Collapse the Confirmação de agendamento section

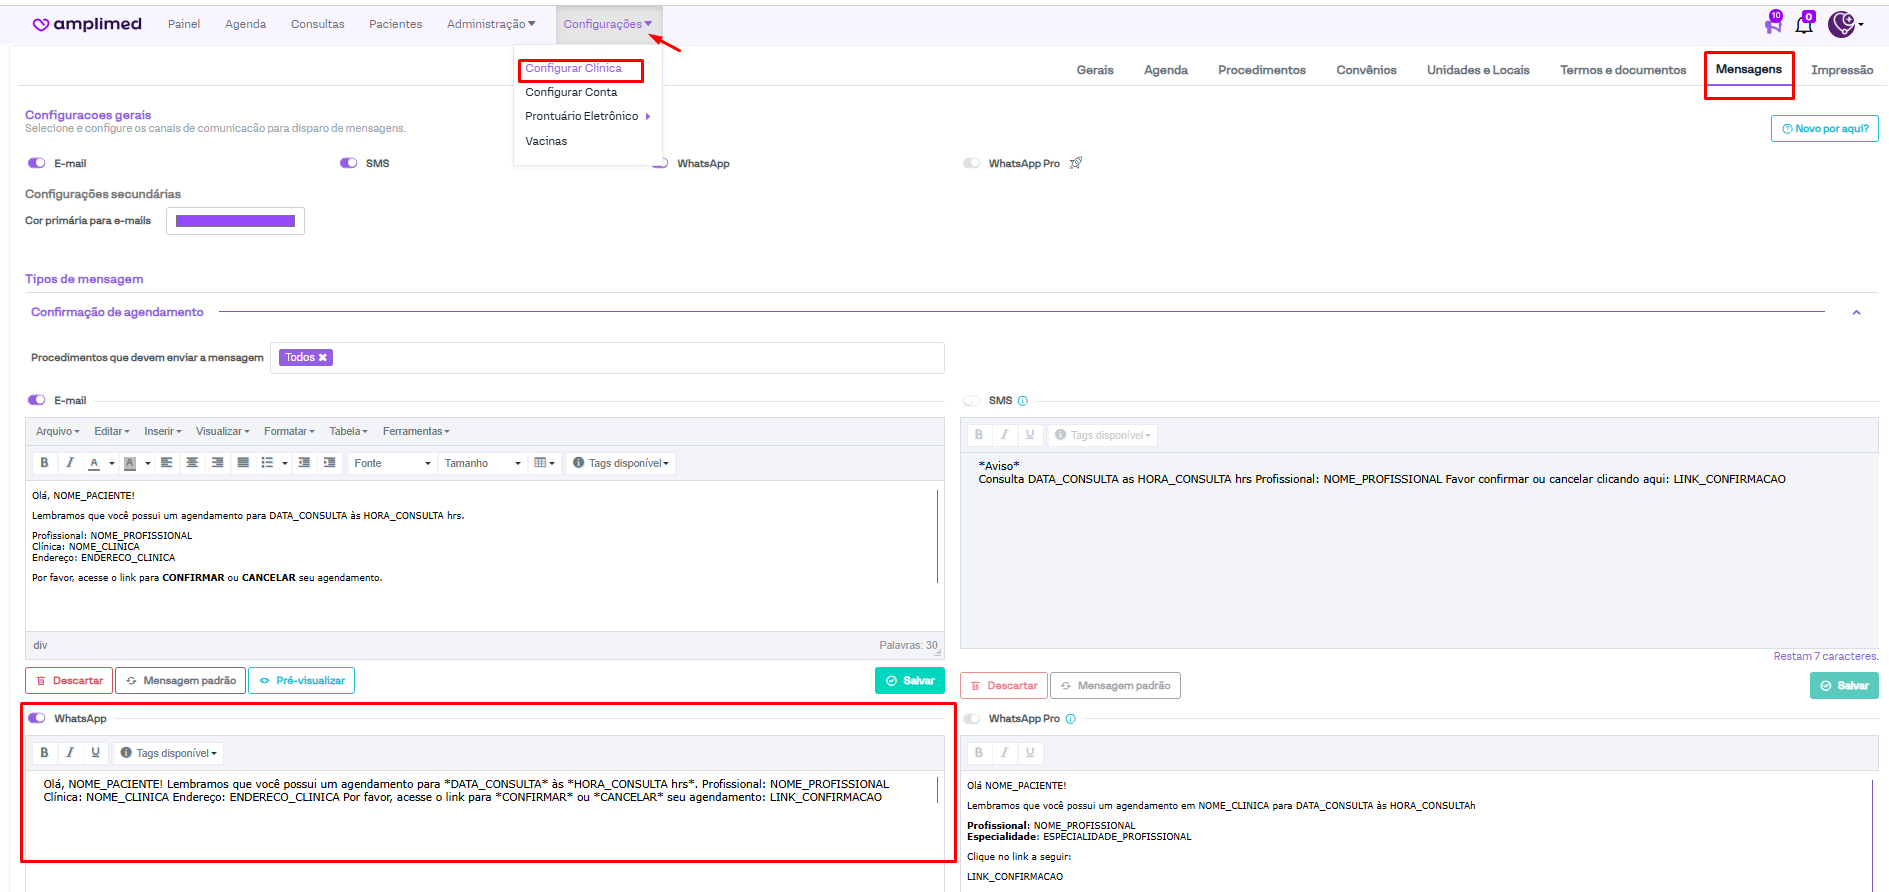[x=1856, y=313]
